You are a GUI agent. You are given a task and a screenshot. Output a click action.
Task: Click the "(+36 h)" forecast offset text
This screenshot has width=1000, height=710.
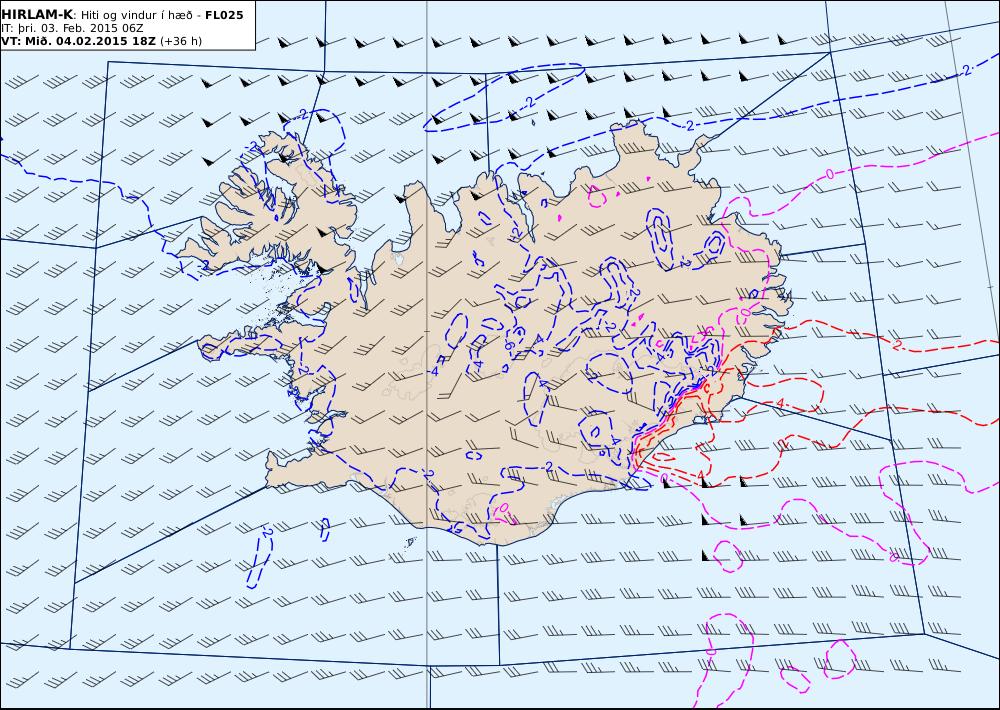180,41
